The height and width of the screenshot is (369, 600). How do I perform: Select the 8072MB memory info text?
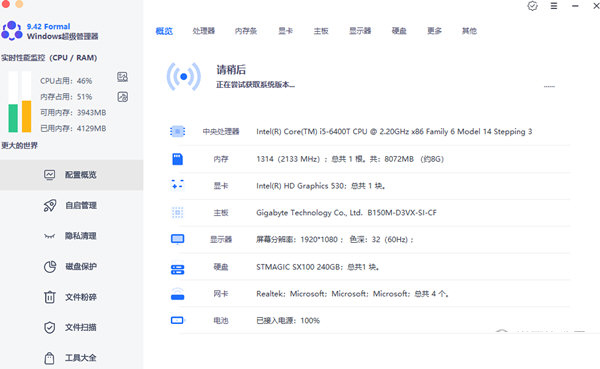pos(350,159)
